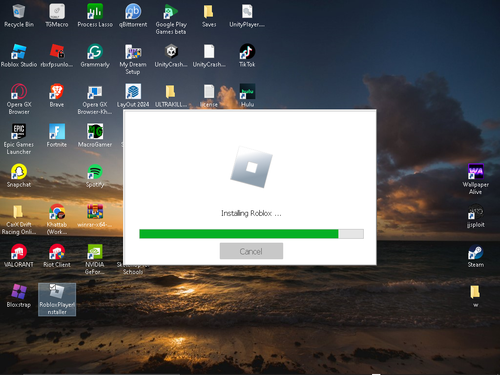500x375 pixels.
Task: Click UnityCrash icon with Unity cube logo
Action: pyautogui.click(x=171, y=56)
